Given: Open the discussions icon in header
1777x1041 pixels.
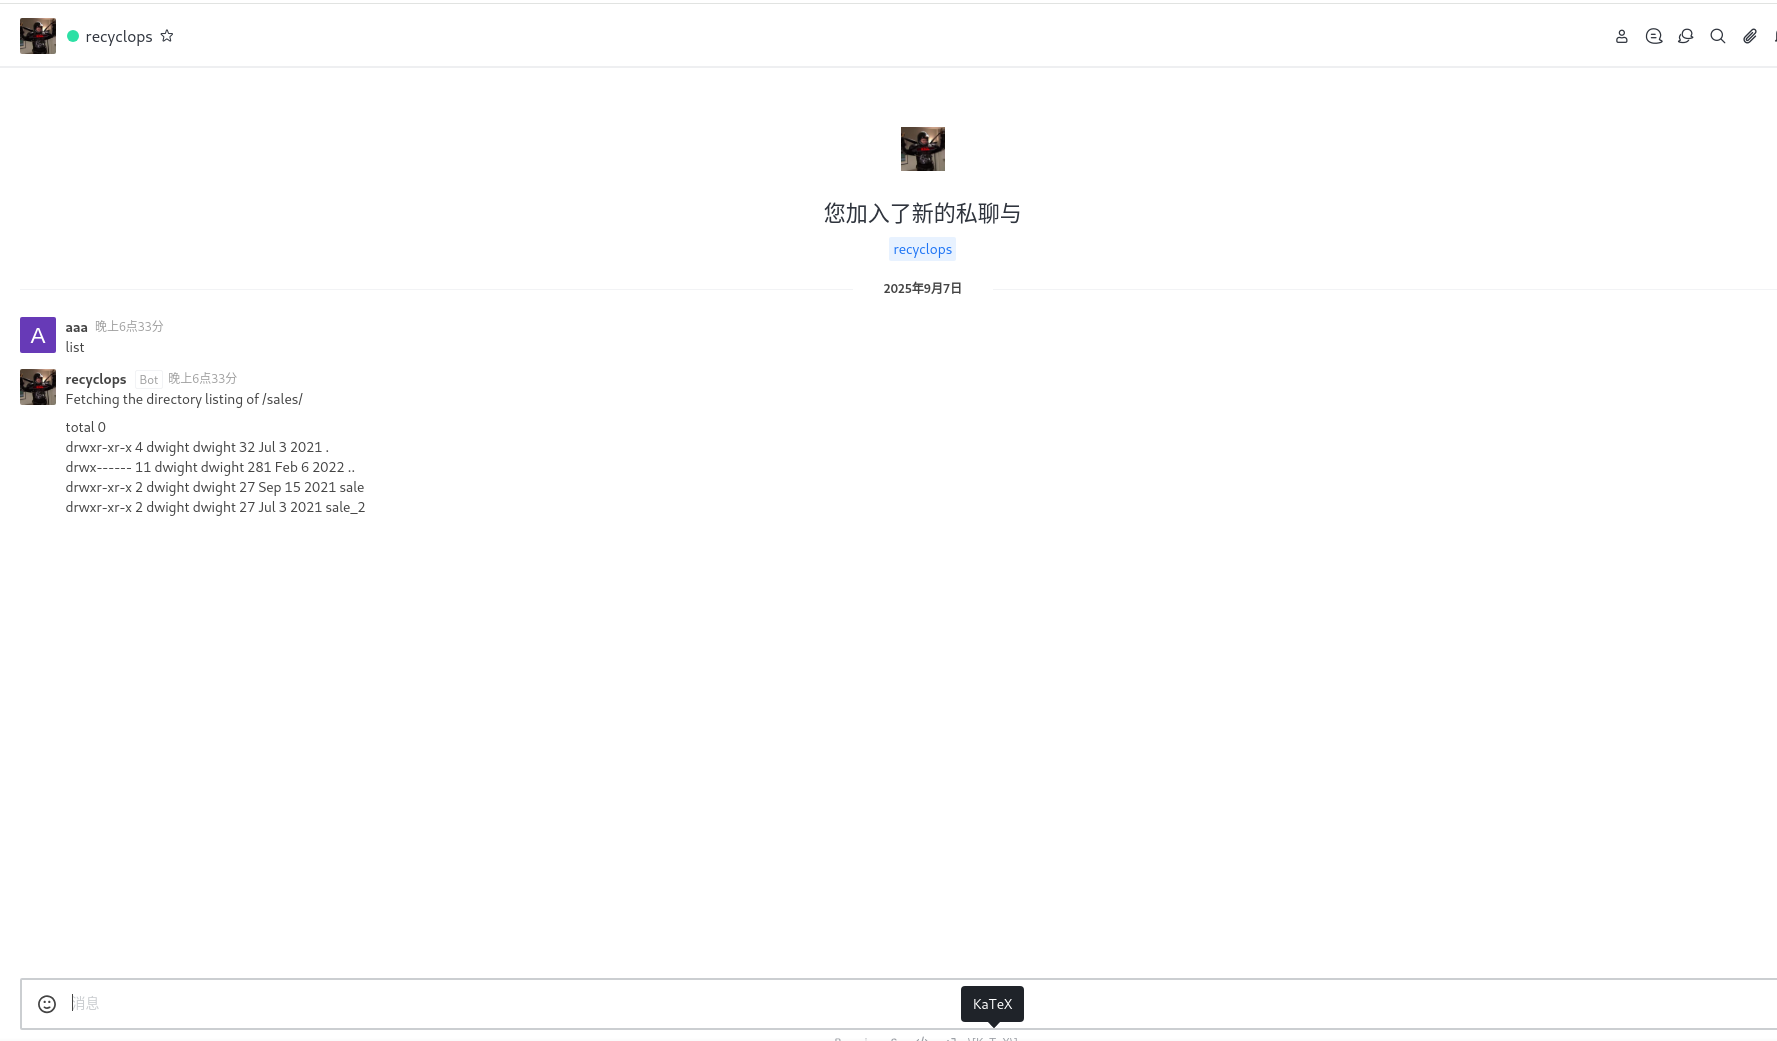Looking at the screenshot, I should [x=1685, y=37].
